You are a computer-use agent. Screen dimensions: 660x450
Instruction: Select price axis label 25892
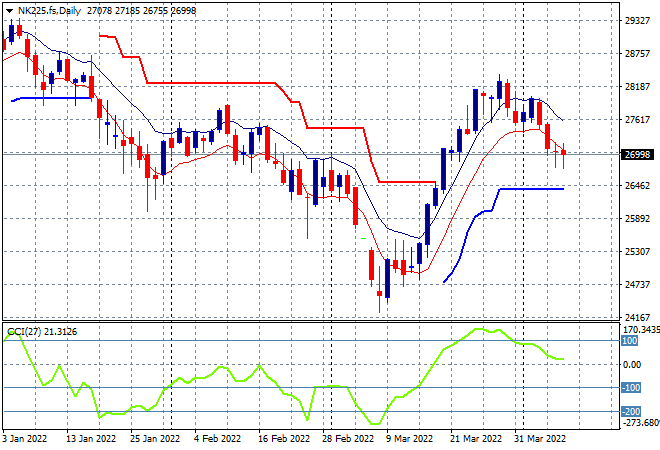[x=637, y=218]
